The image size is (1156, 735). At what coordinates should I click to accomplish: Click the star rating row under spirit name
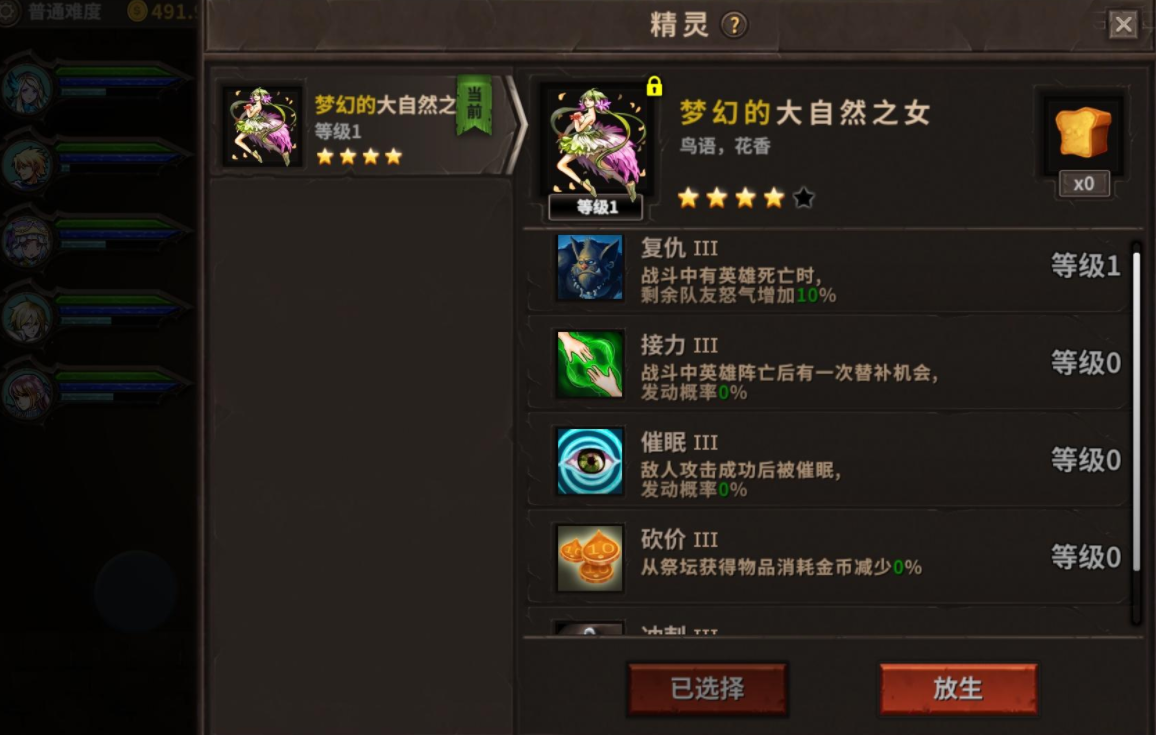point(746,198)
